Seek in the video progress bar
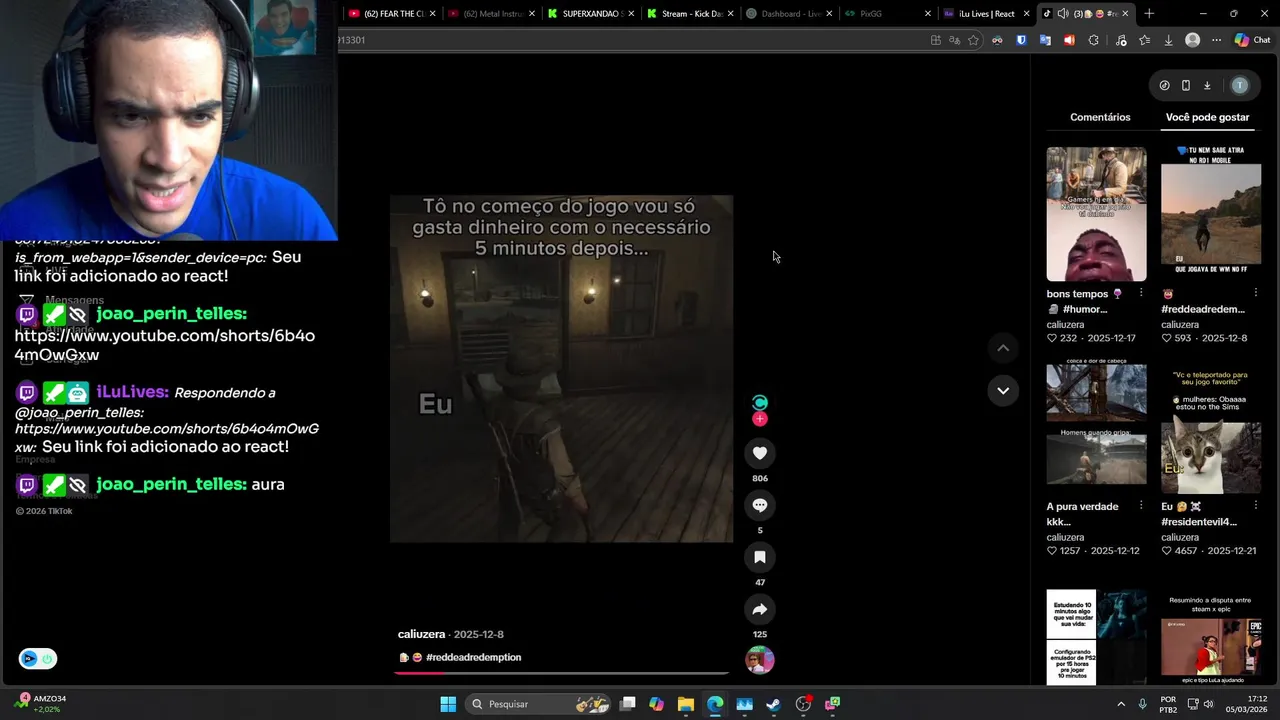The width and height of the screenshot is (1280, 720). tap(561, 673)
